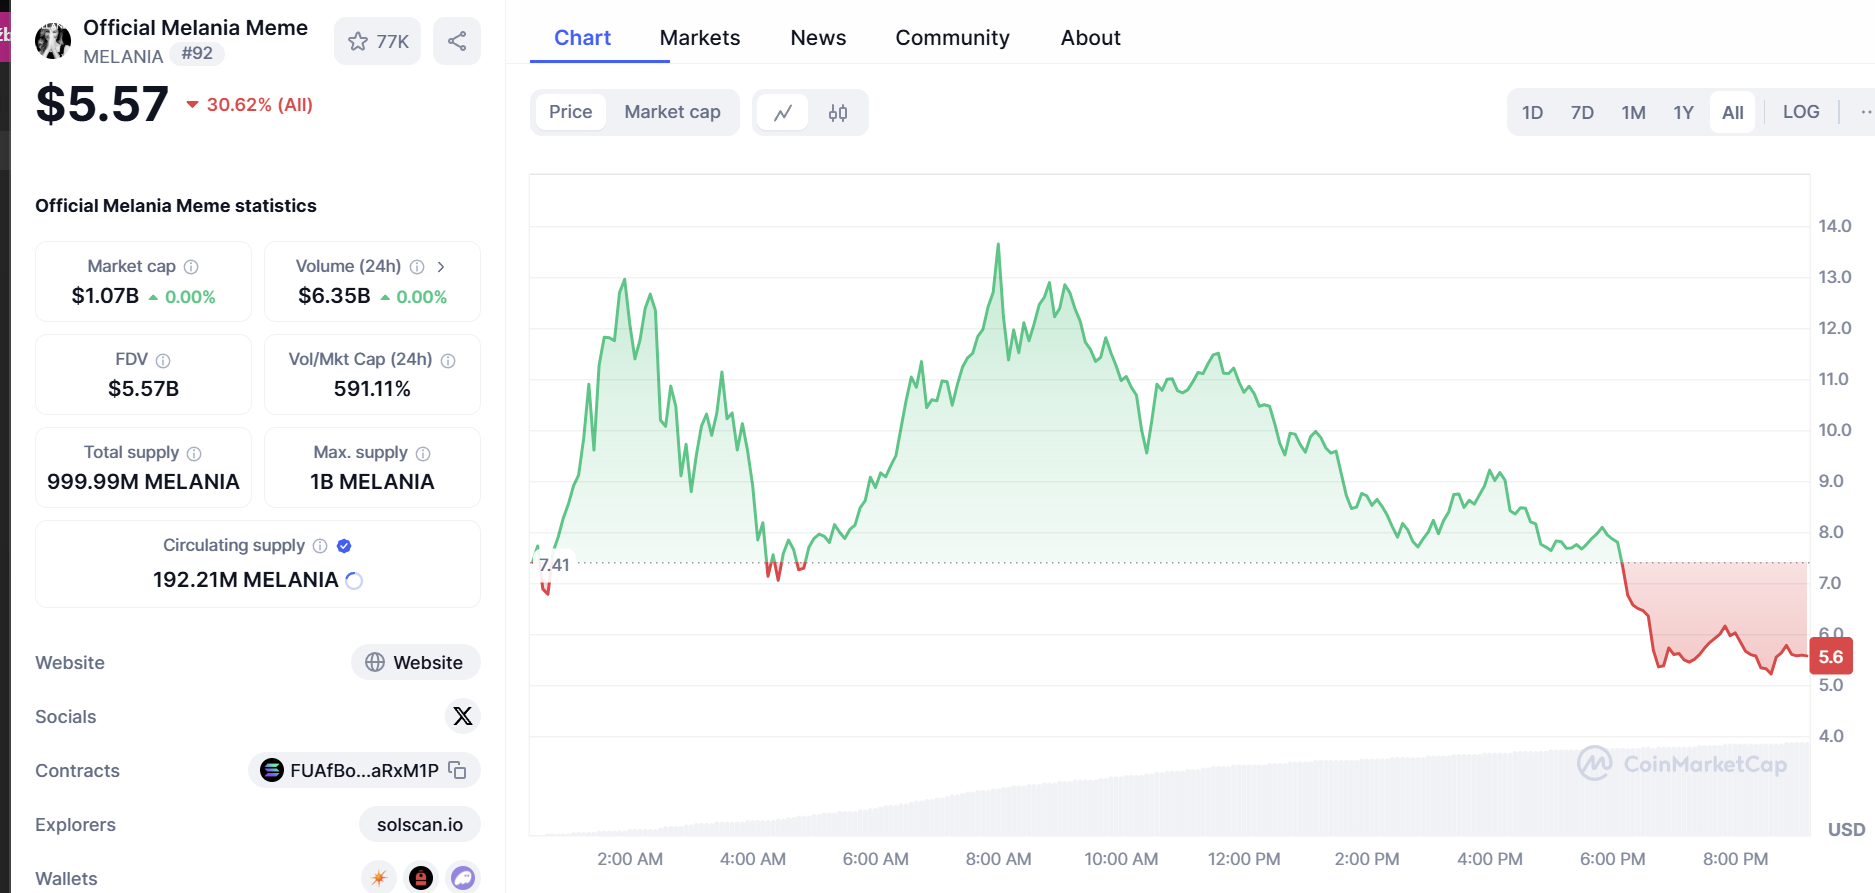
Task: Click the 7.41 opening price label on chart
Action: pyautogui.click(x=554, y=565)
